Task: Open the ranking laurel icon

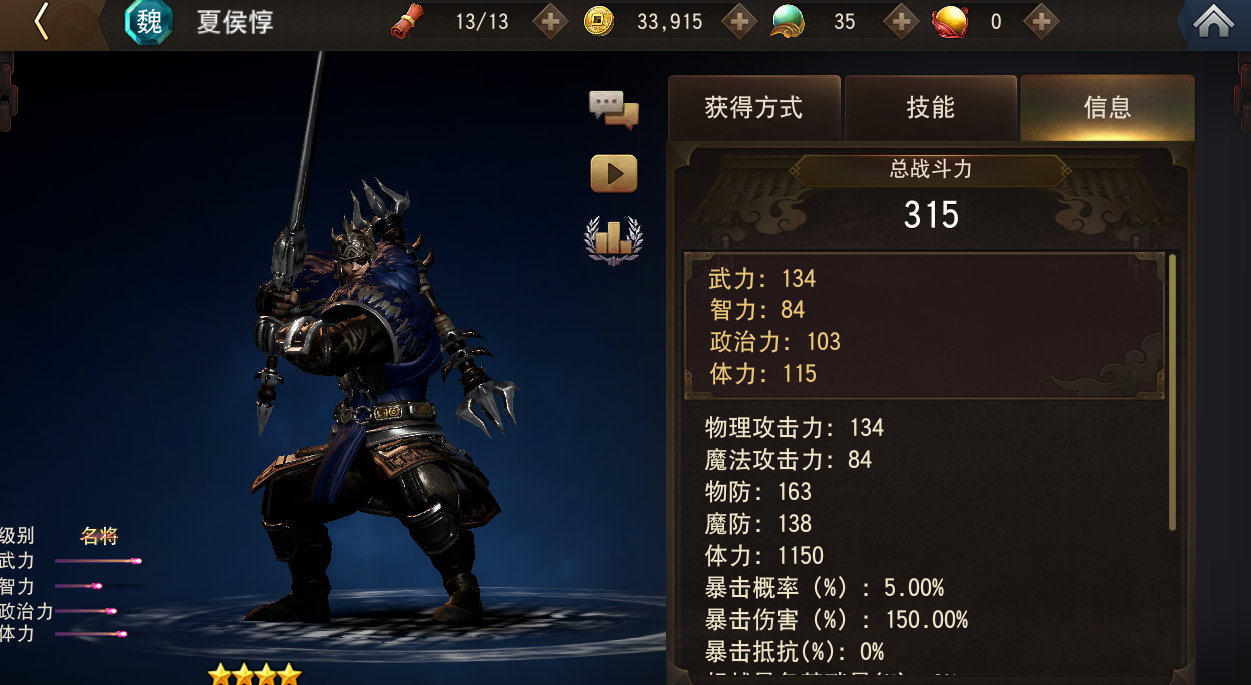Action: click(613, 240)
